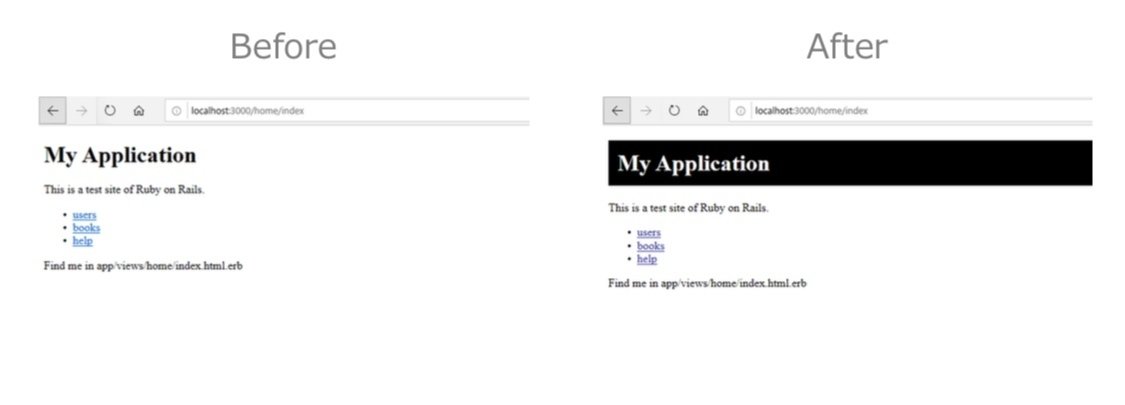
Task: Click the Before browser's localhost:3000/home/index address field
Action: click(347, 111)
